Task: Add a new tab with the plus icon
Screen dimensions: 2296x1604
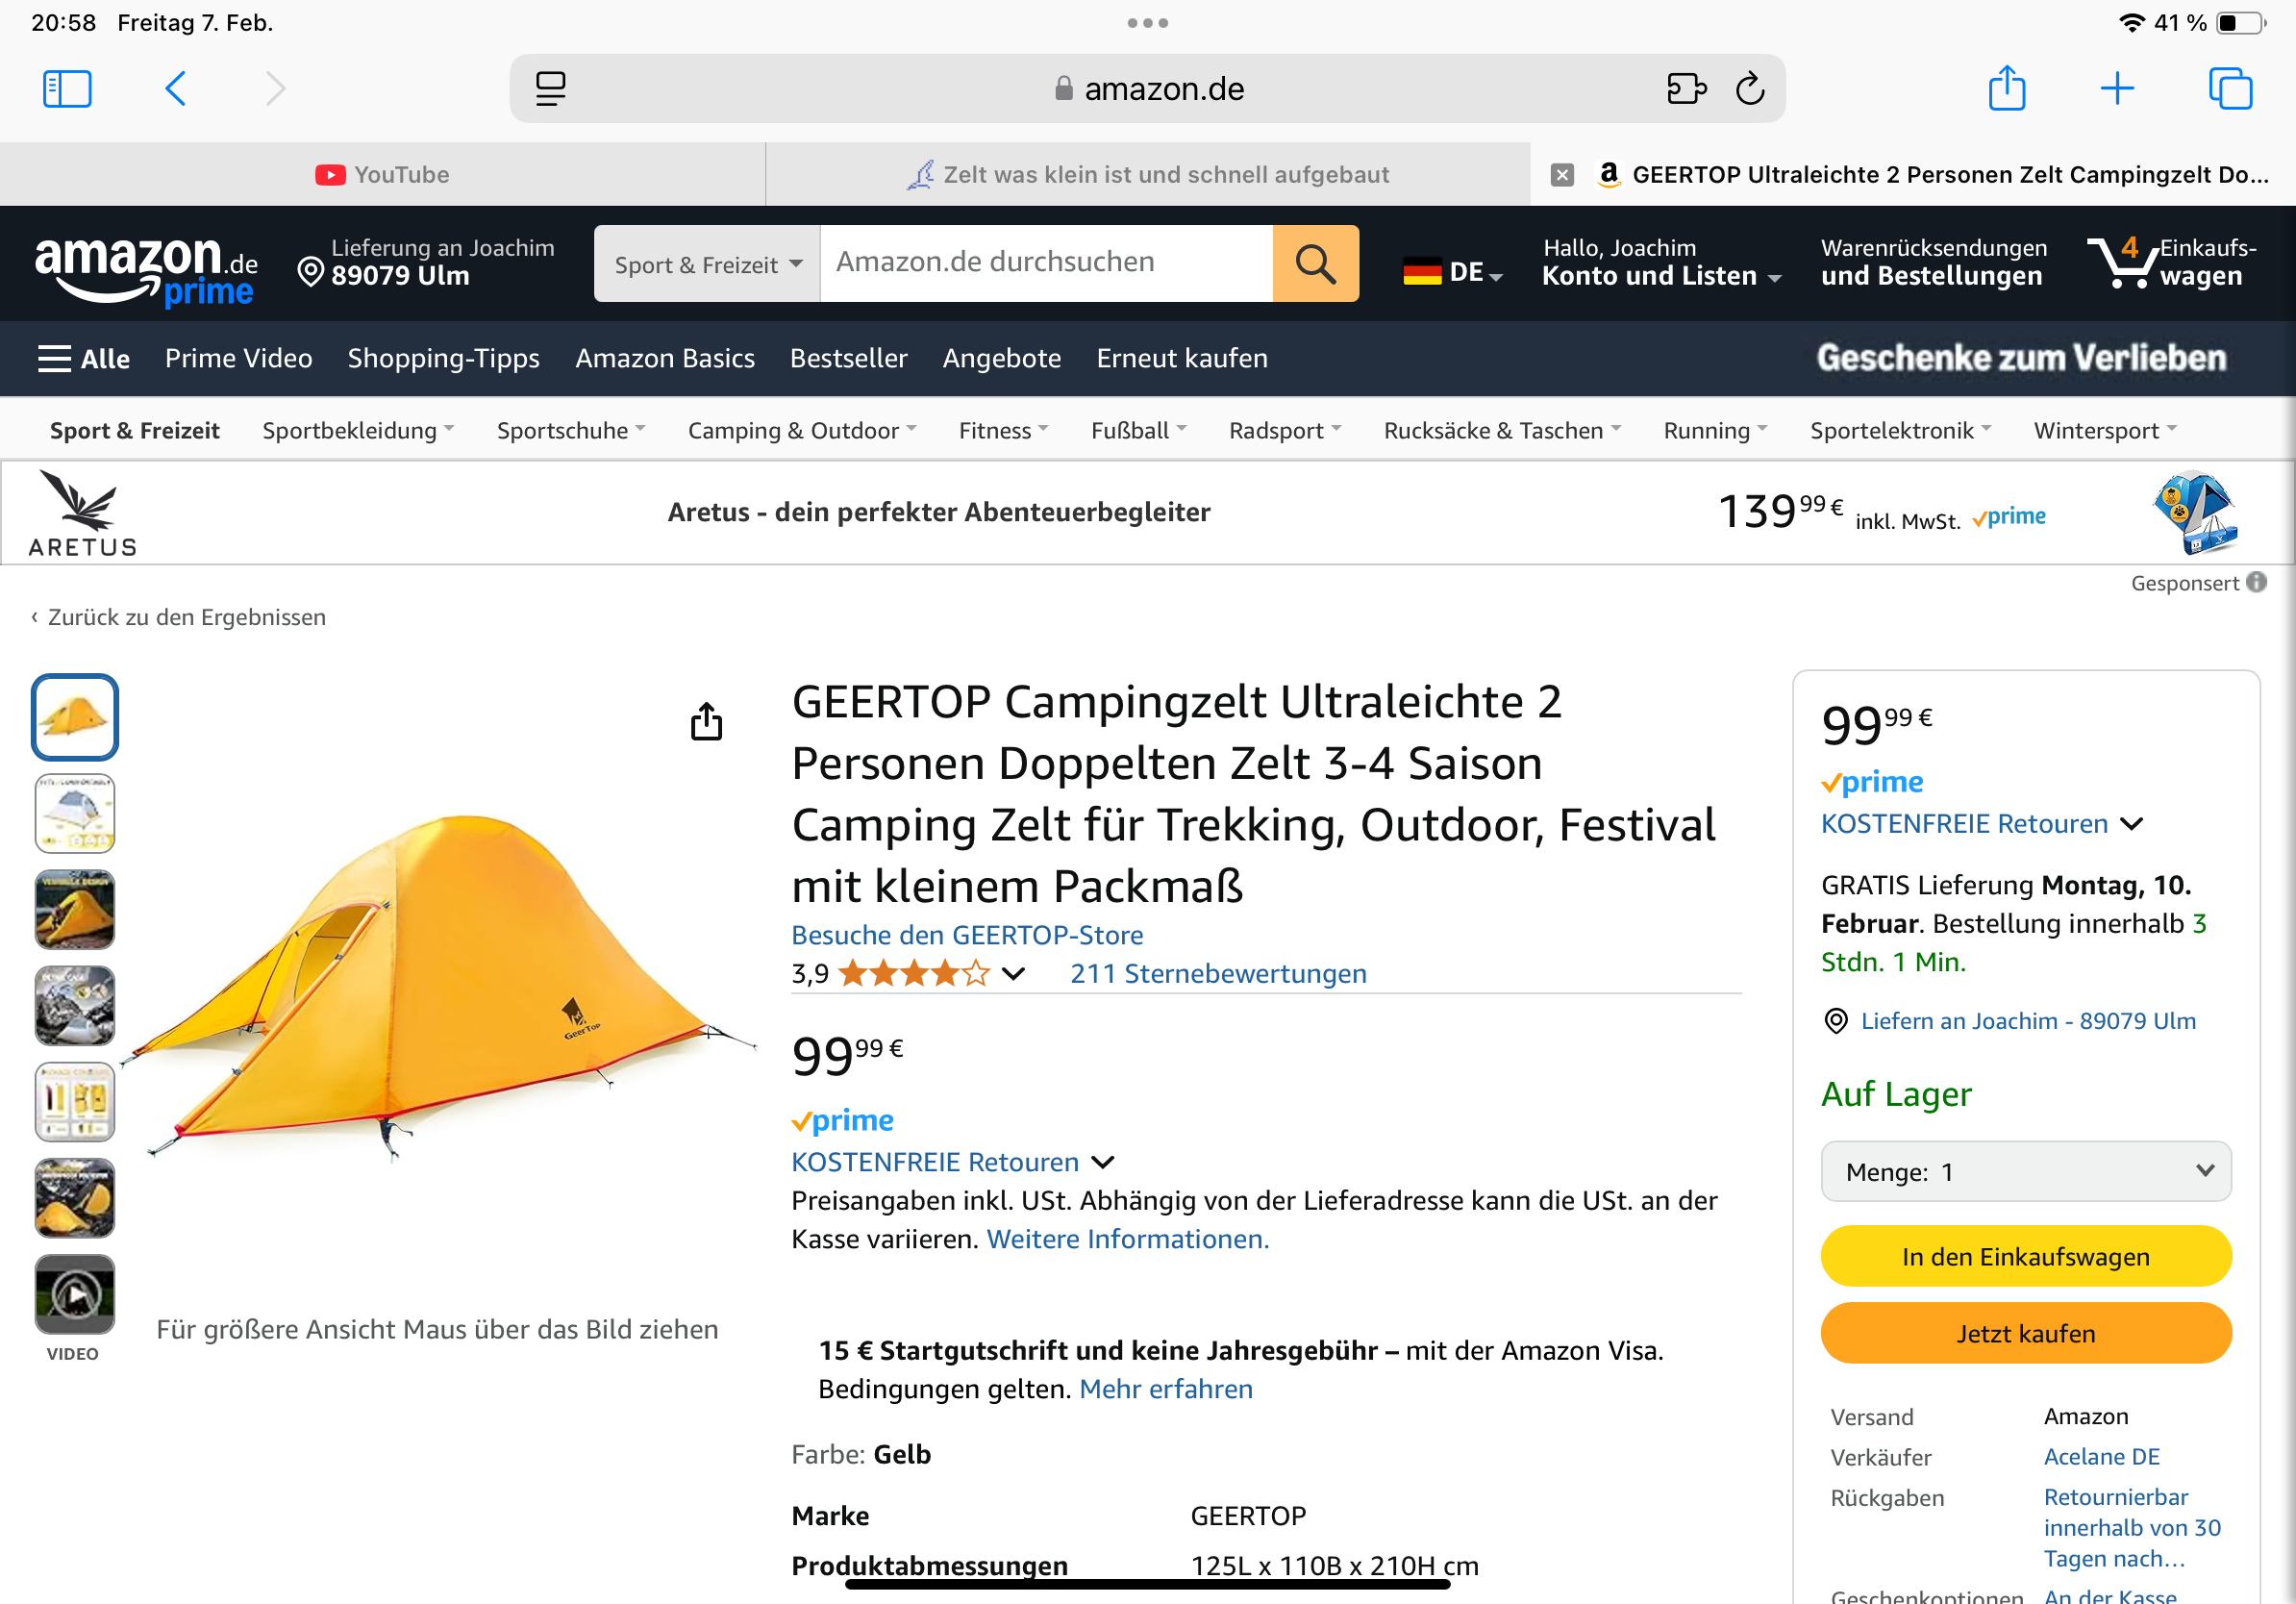Action: pyautogui.click(x=2116, y=89)
